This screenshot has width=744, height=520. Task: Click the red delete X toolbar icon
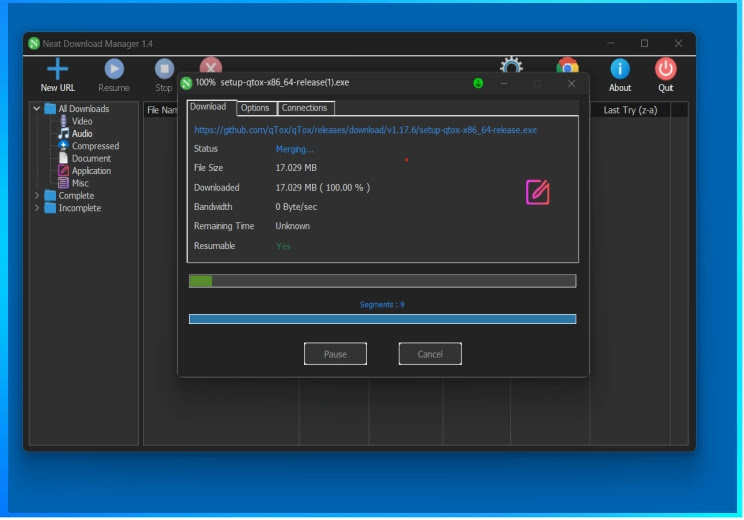[x=211, y=66]
